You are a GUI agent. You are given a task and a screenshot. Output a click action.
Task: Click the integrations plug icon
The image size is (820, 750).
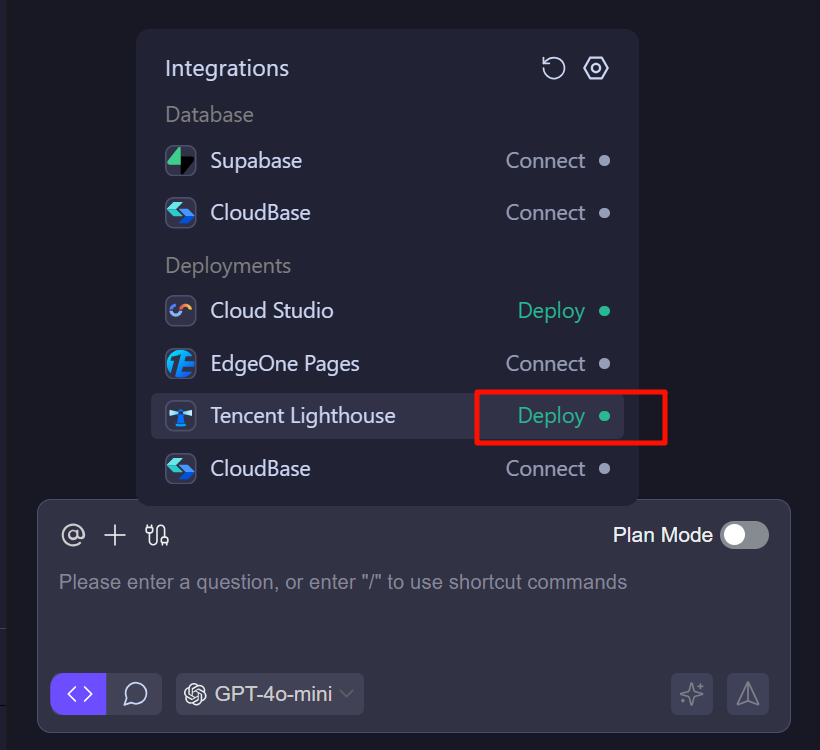point(157,535)
